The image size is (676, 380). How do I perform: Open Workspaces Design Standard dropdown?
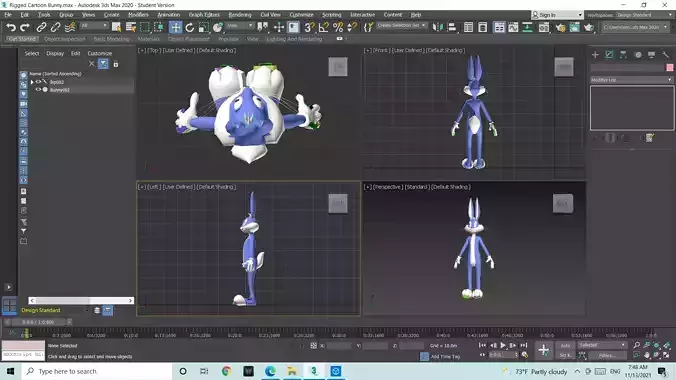click(x=644, y=15)
